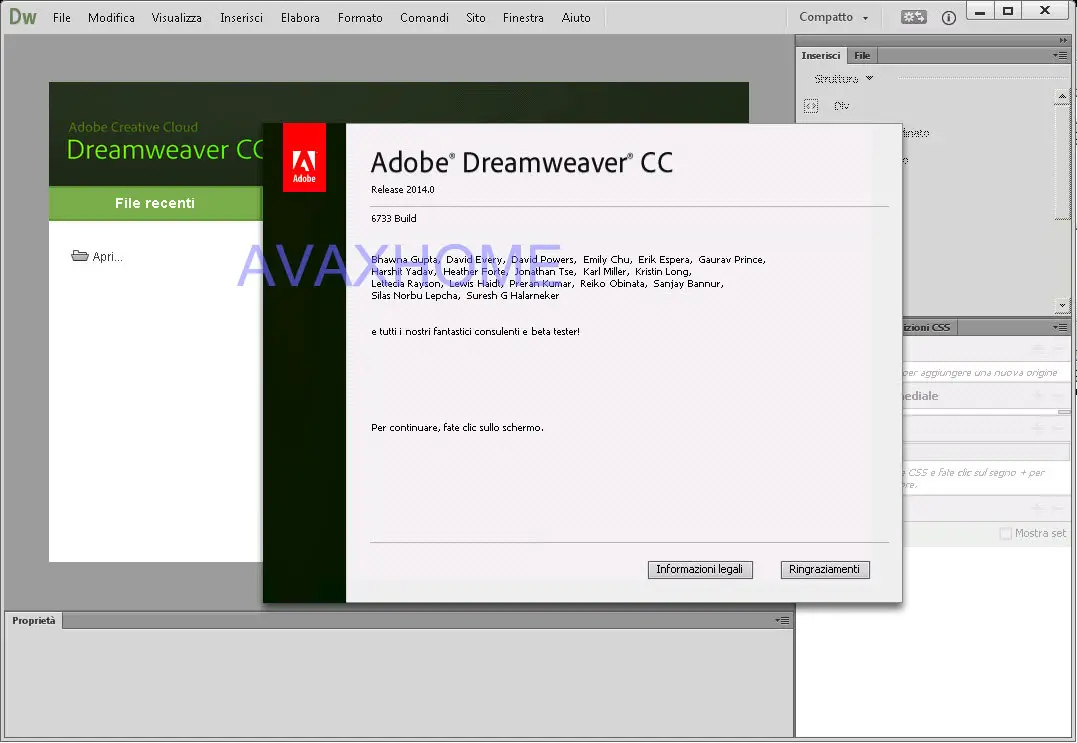The height and width of the screenshot is (743, 1077).
Task: Open the Formato menu
Action: click(360, 18)
